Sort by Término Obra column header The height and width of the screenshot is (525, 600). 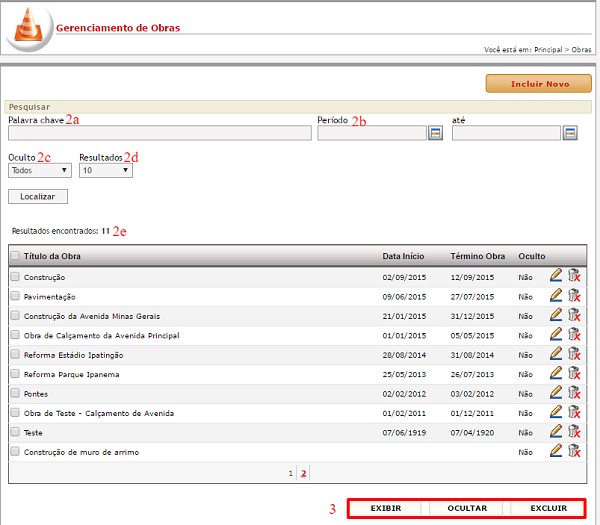(x=478, y=256)
